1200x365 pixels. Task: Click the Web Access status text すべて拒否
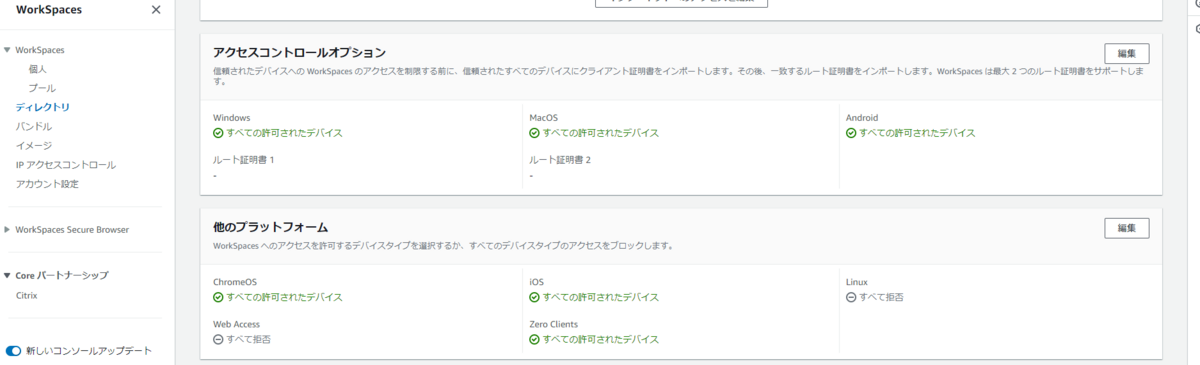248,339
